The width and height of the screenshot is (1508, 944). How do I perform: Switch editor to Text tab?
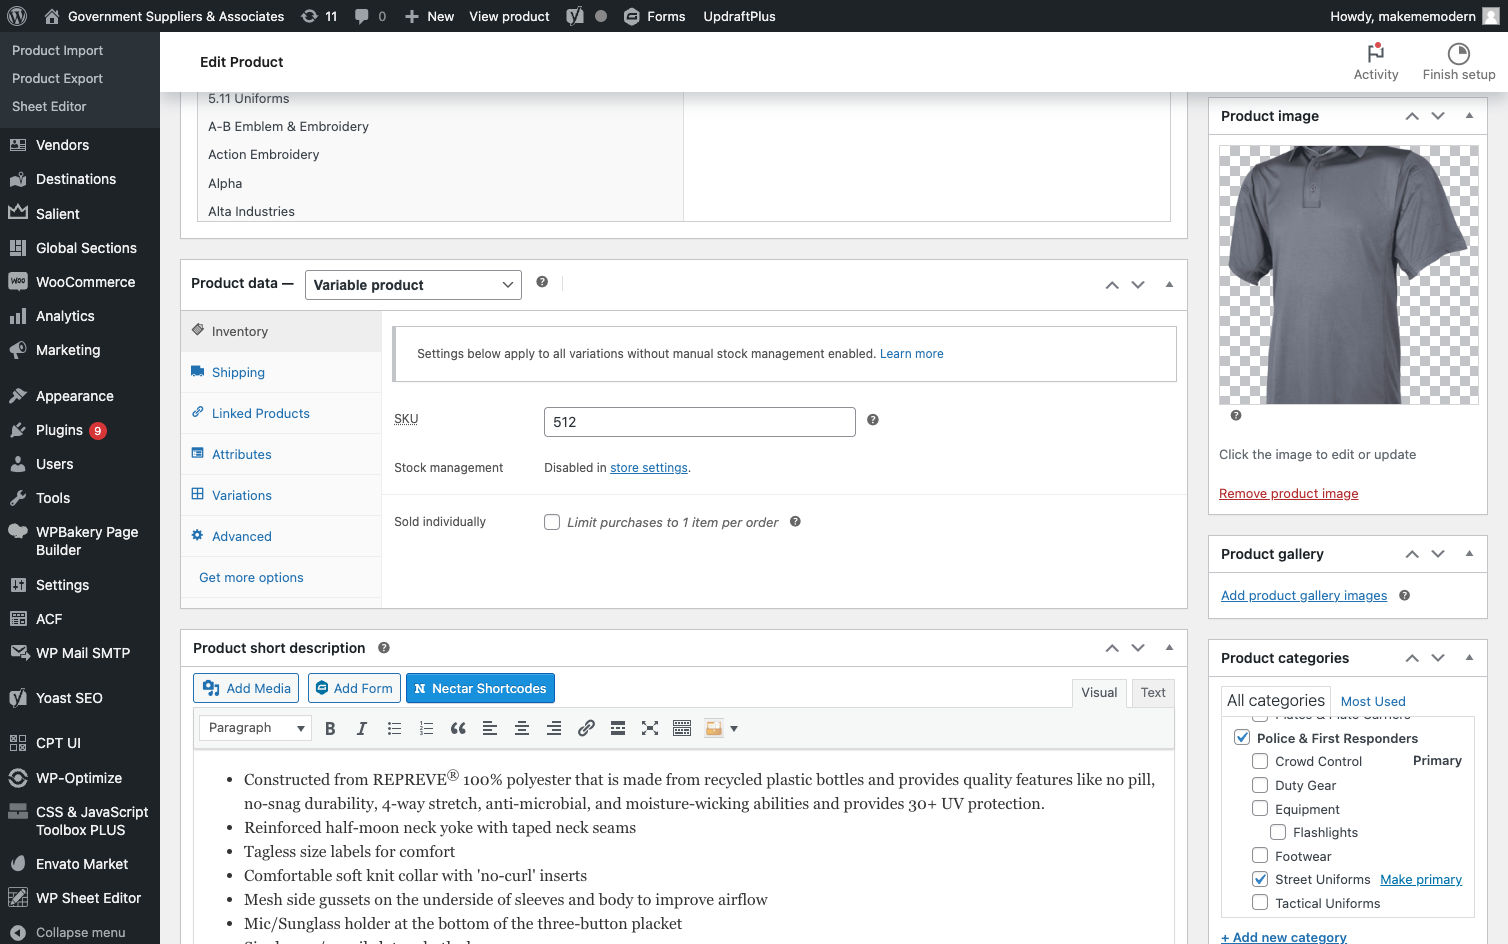[x=1153, y=692]
